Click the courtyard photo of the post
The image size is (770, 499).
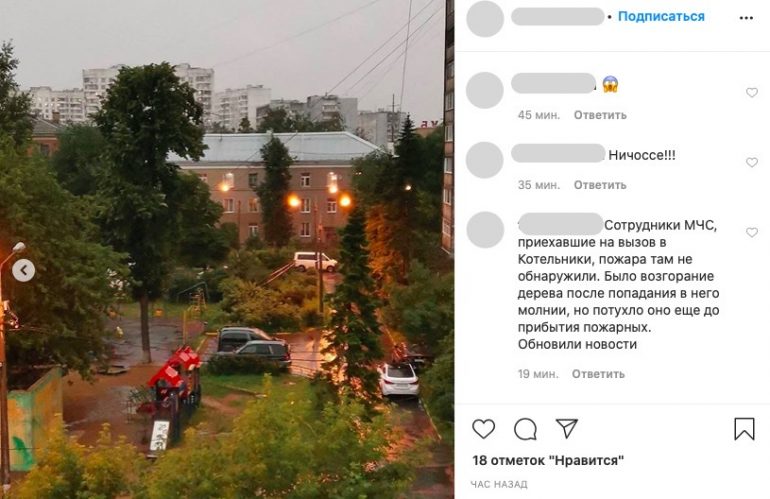pos(227,250)
